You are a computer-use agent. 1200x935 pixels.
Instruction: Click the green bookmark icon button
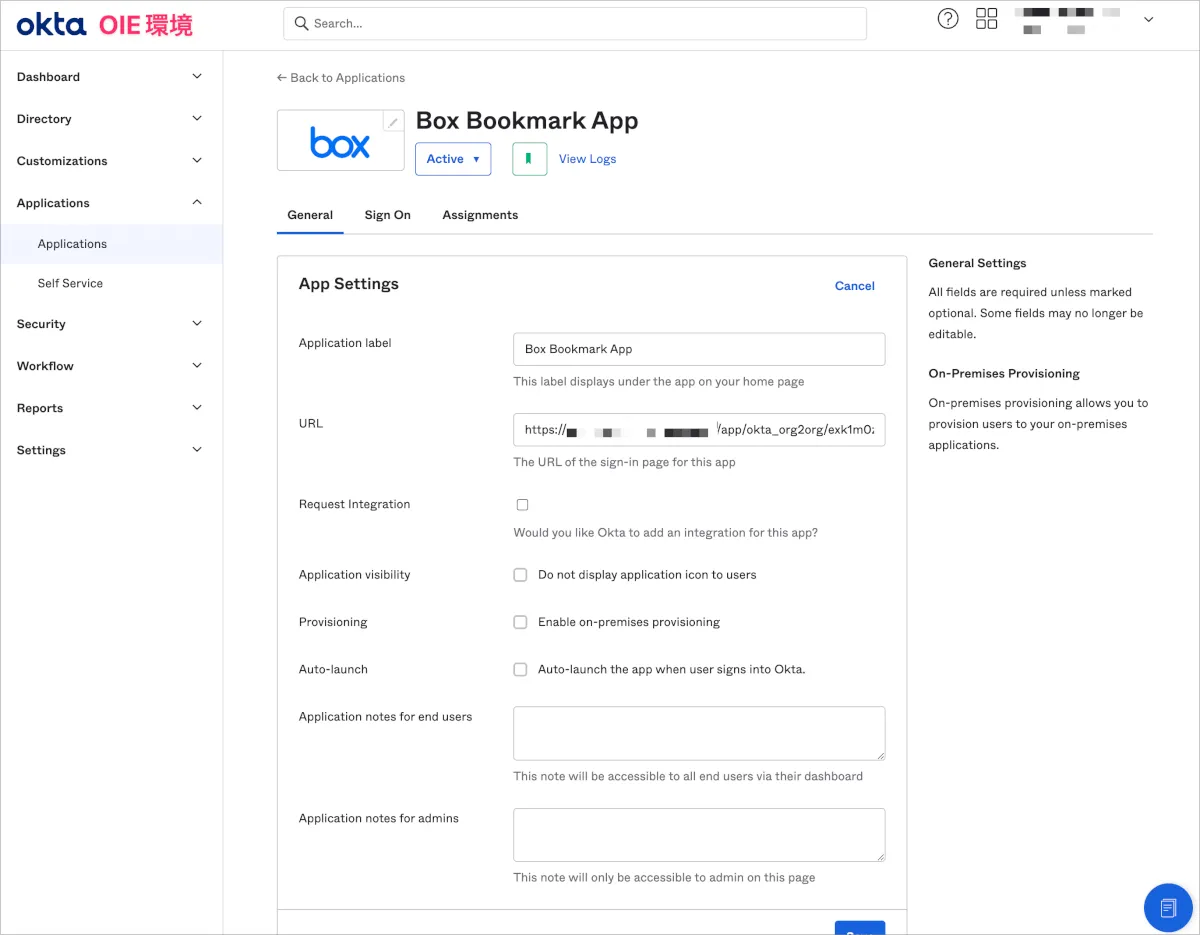[529, 159]
